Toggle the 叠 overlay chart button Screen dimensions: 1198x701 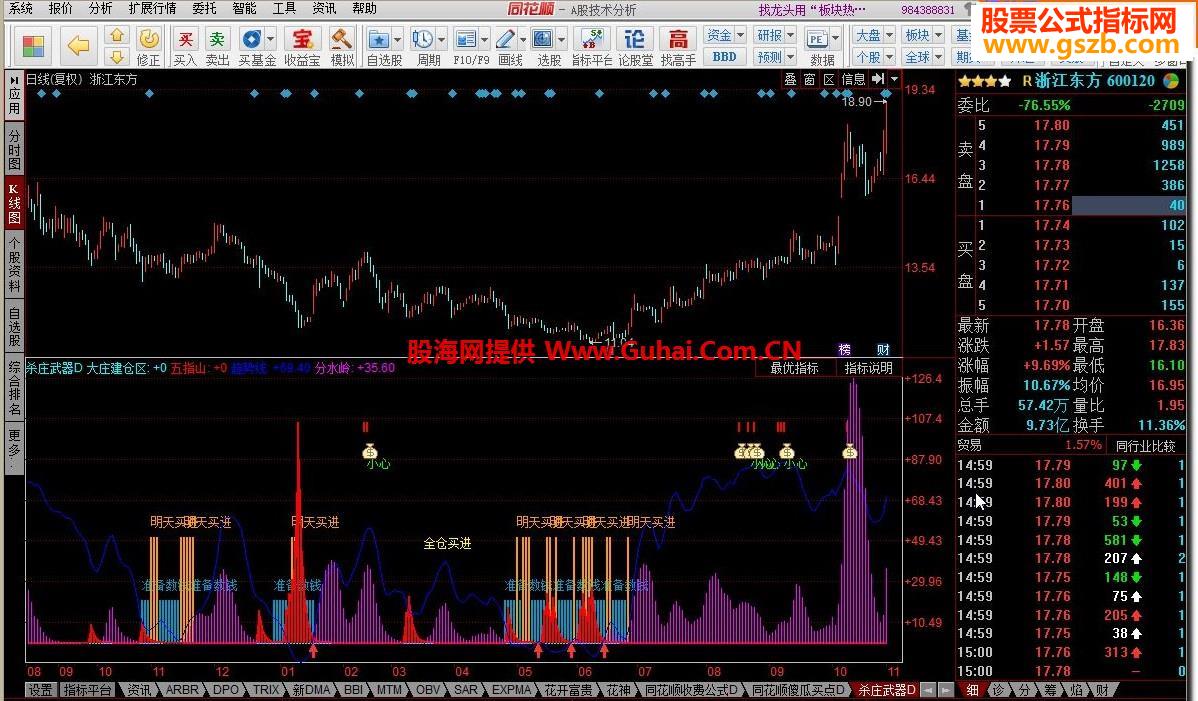click(790, 79)
